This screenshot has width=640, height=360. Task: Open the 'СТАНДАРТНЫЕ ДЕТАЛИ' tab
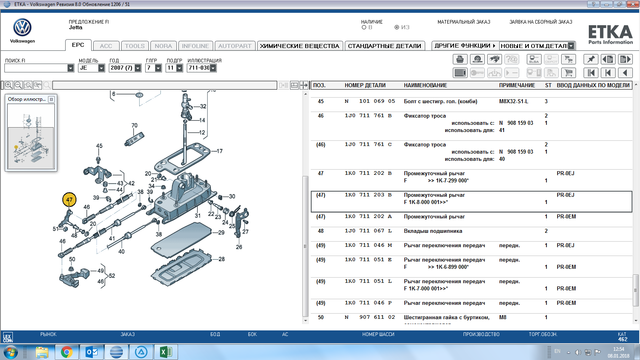384,46
